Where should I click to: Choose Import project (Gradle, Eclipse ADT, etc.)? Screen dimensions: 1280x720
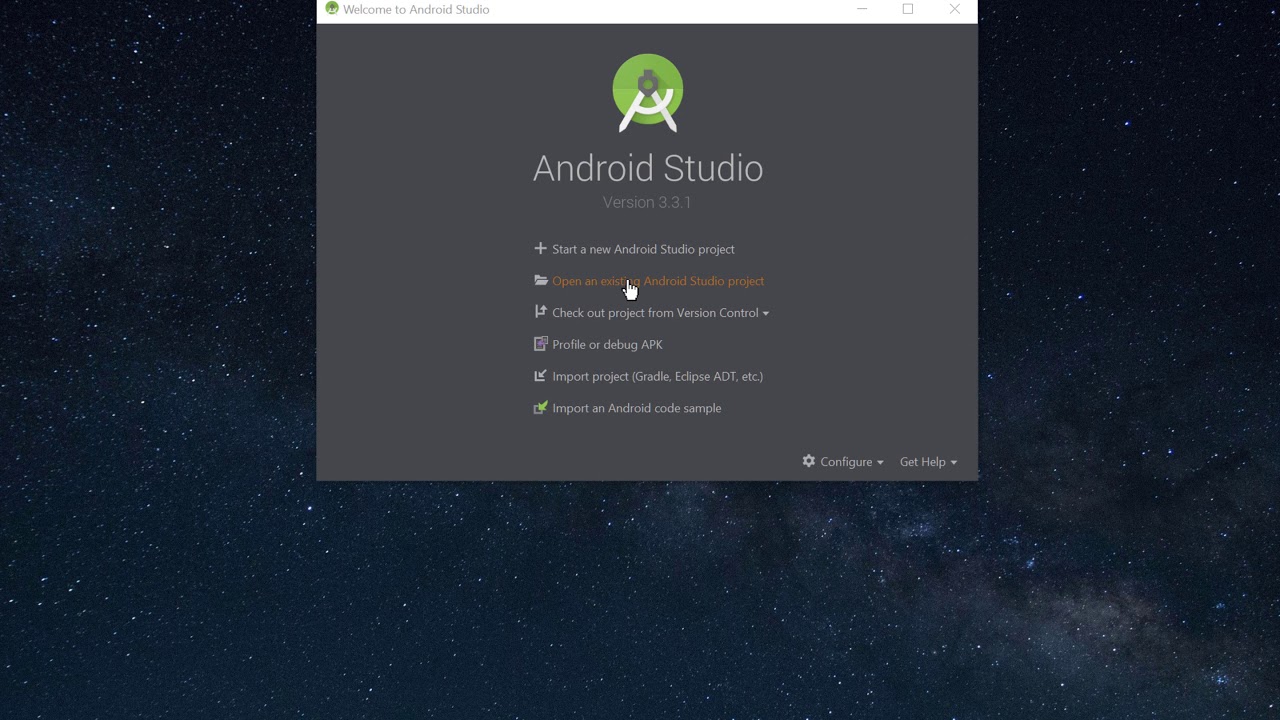tap(657, 376)
